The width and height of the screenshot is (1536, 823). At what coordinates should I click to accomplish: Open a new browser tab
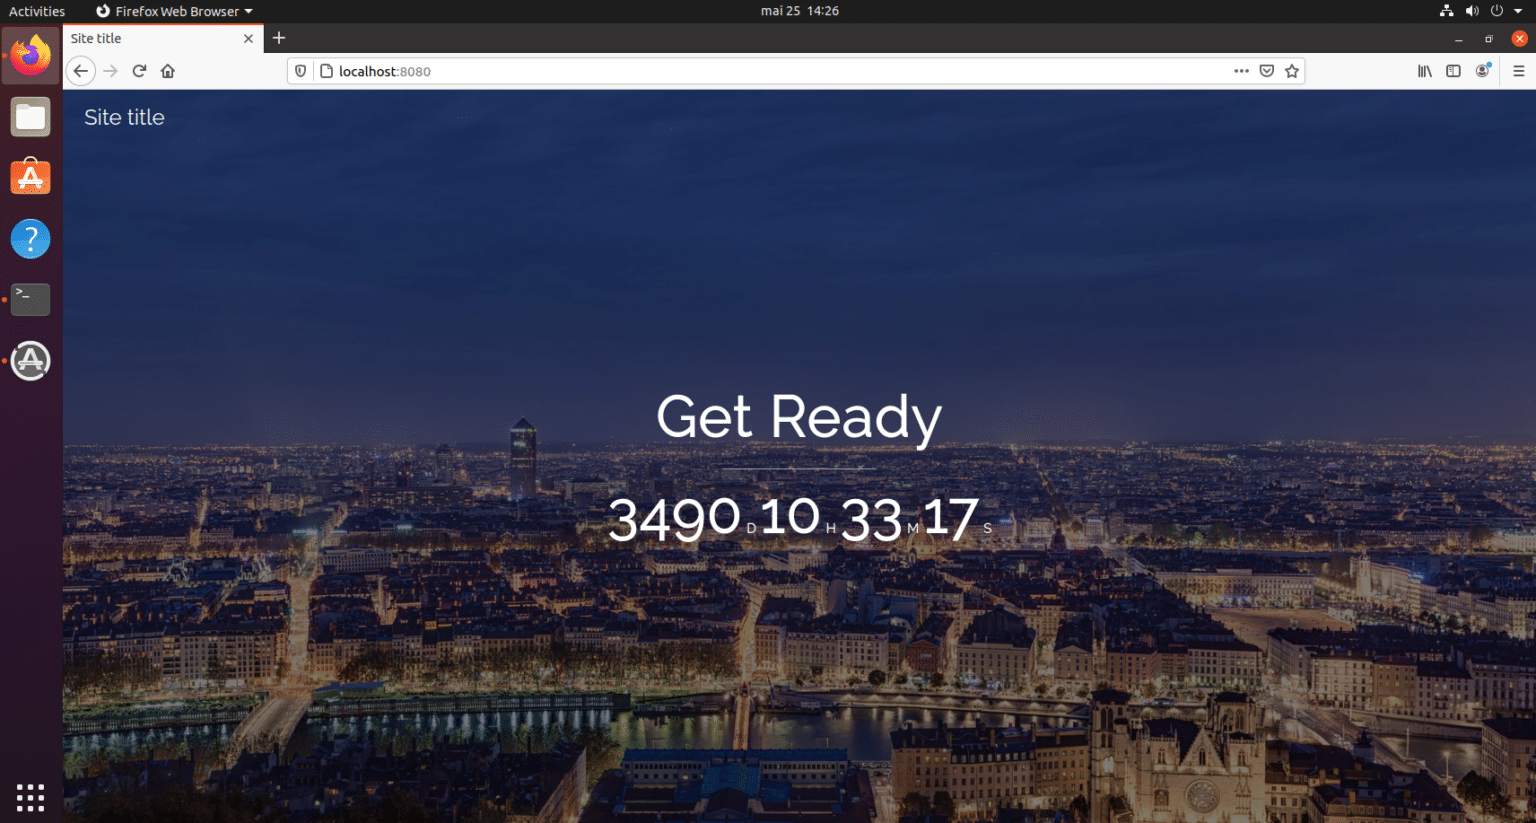[278, 38]
